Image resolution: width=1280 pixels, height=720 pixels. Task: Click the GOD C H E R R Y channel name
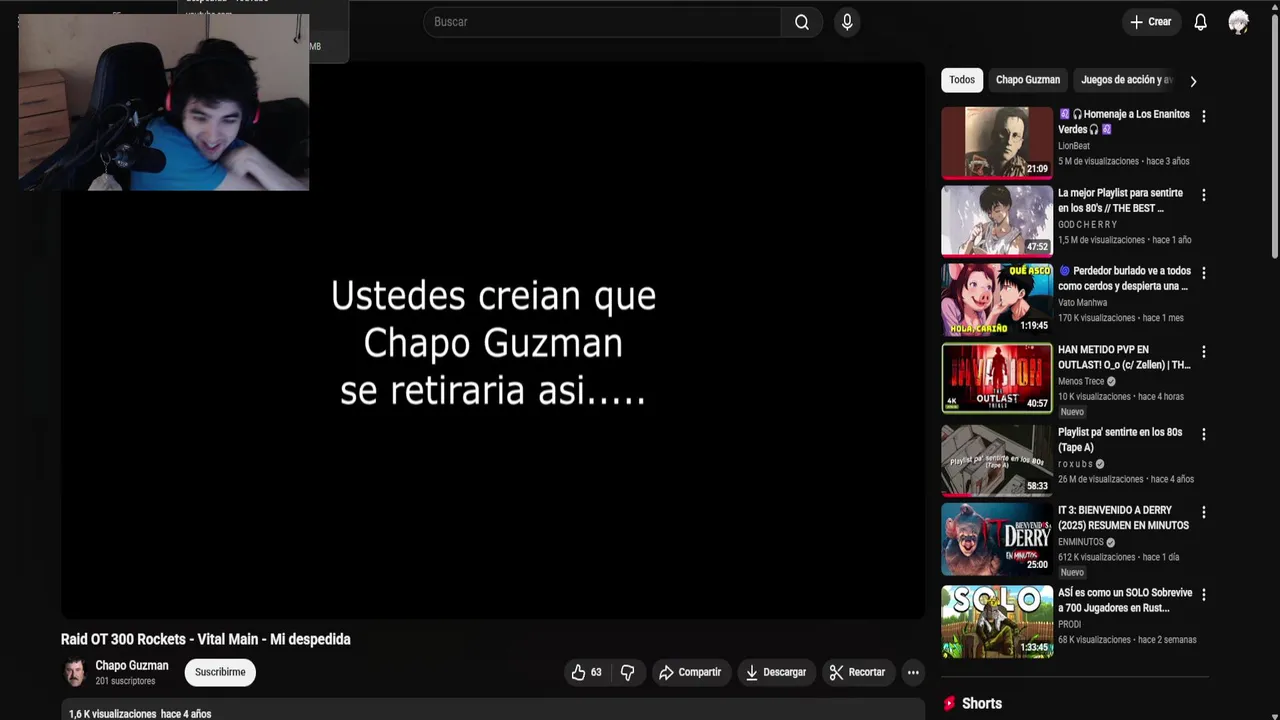[1087, 225]
